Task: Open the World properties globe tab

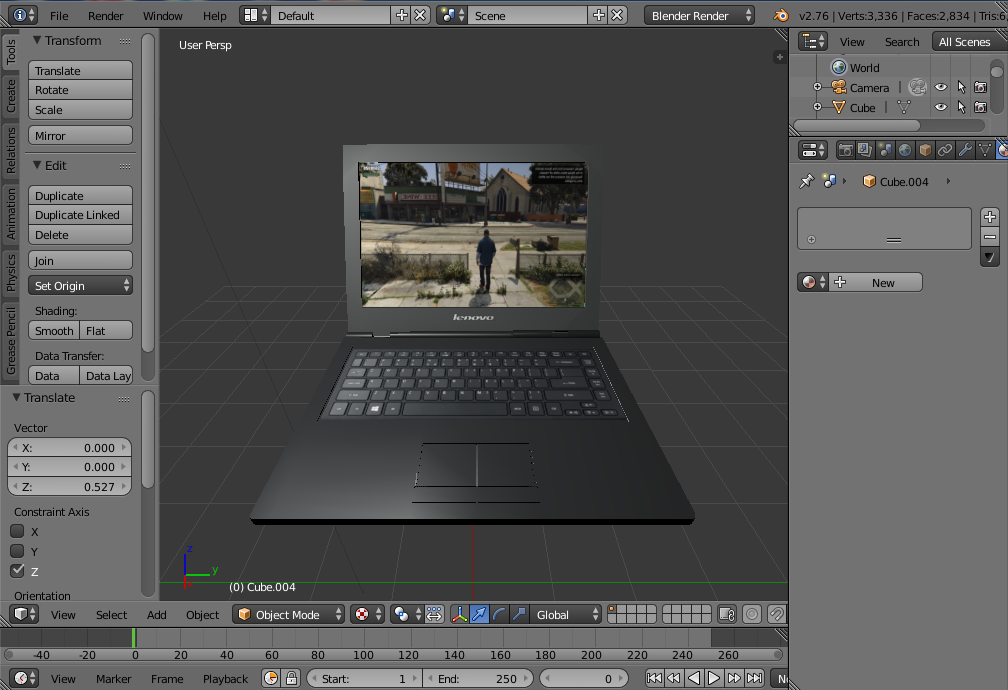Action: click(905, 150)
